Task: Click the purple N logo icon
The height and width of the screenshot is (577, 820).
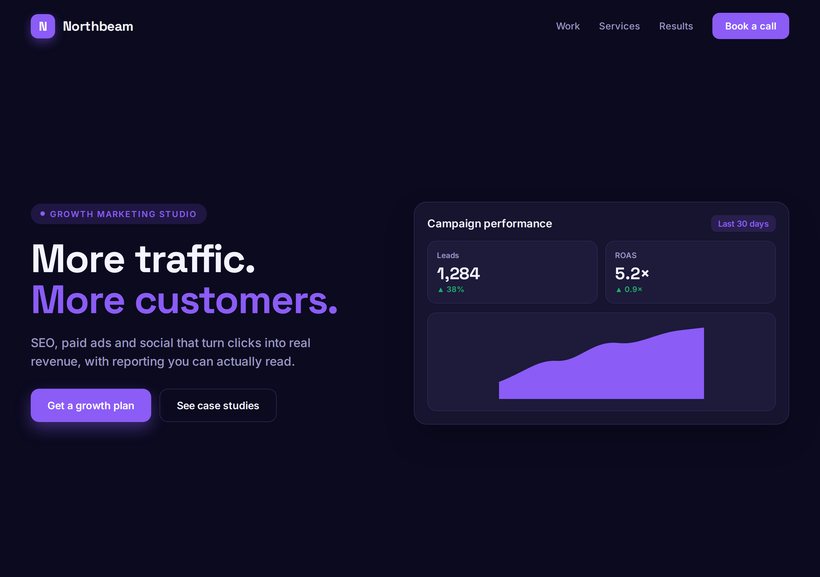Action: tap(43, 26)
